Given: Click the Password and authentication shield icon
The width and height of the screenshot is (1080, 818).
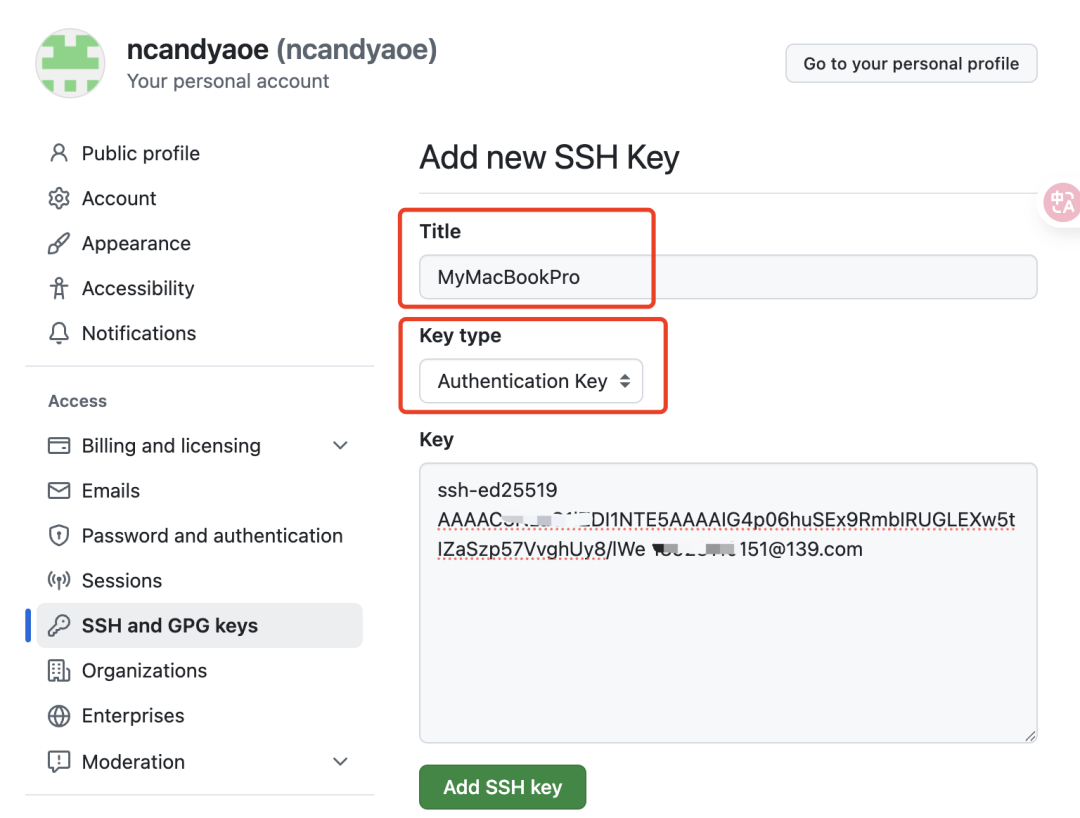Looking at the screenshot, I should pyautogui.click(x=59, y=536).
